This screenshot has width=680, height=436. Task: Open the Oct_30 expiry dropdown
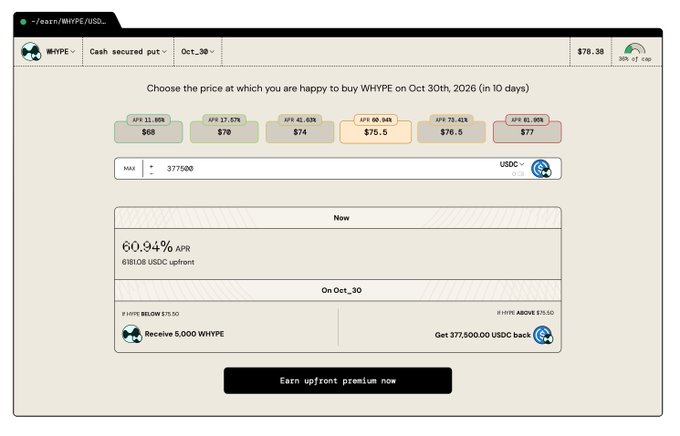[198, 52]
